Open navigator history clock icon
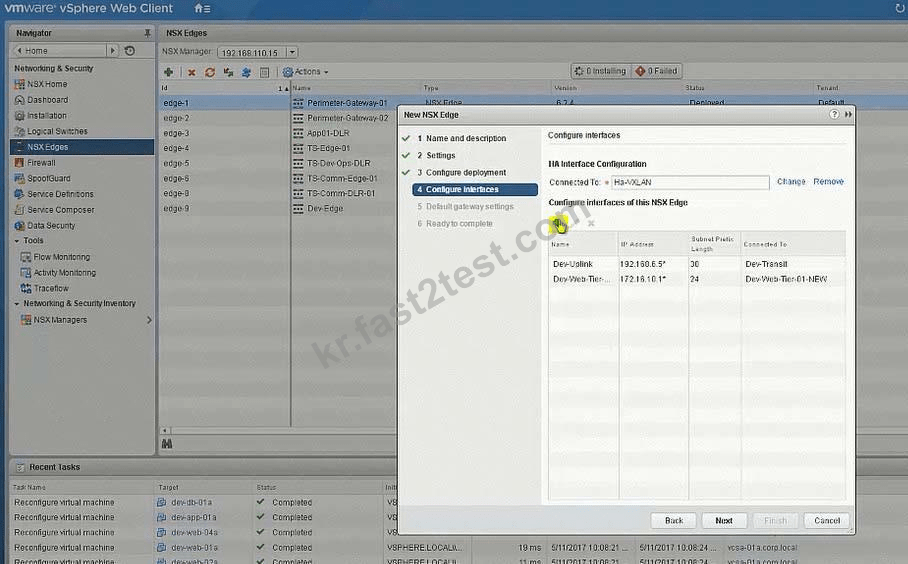Viewport: 908px width, 564px height. tap(130, 51)
